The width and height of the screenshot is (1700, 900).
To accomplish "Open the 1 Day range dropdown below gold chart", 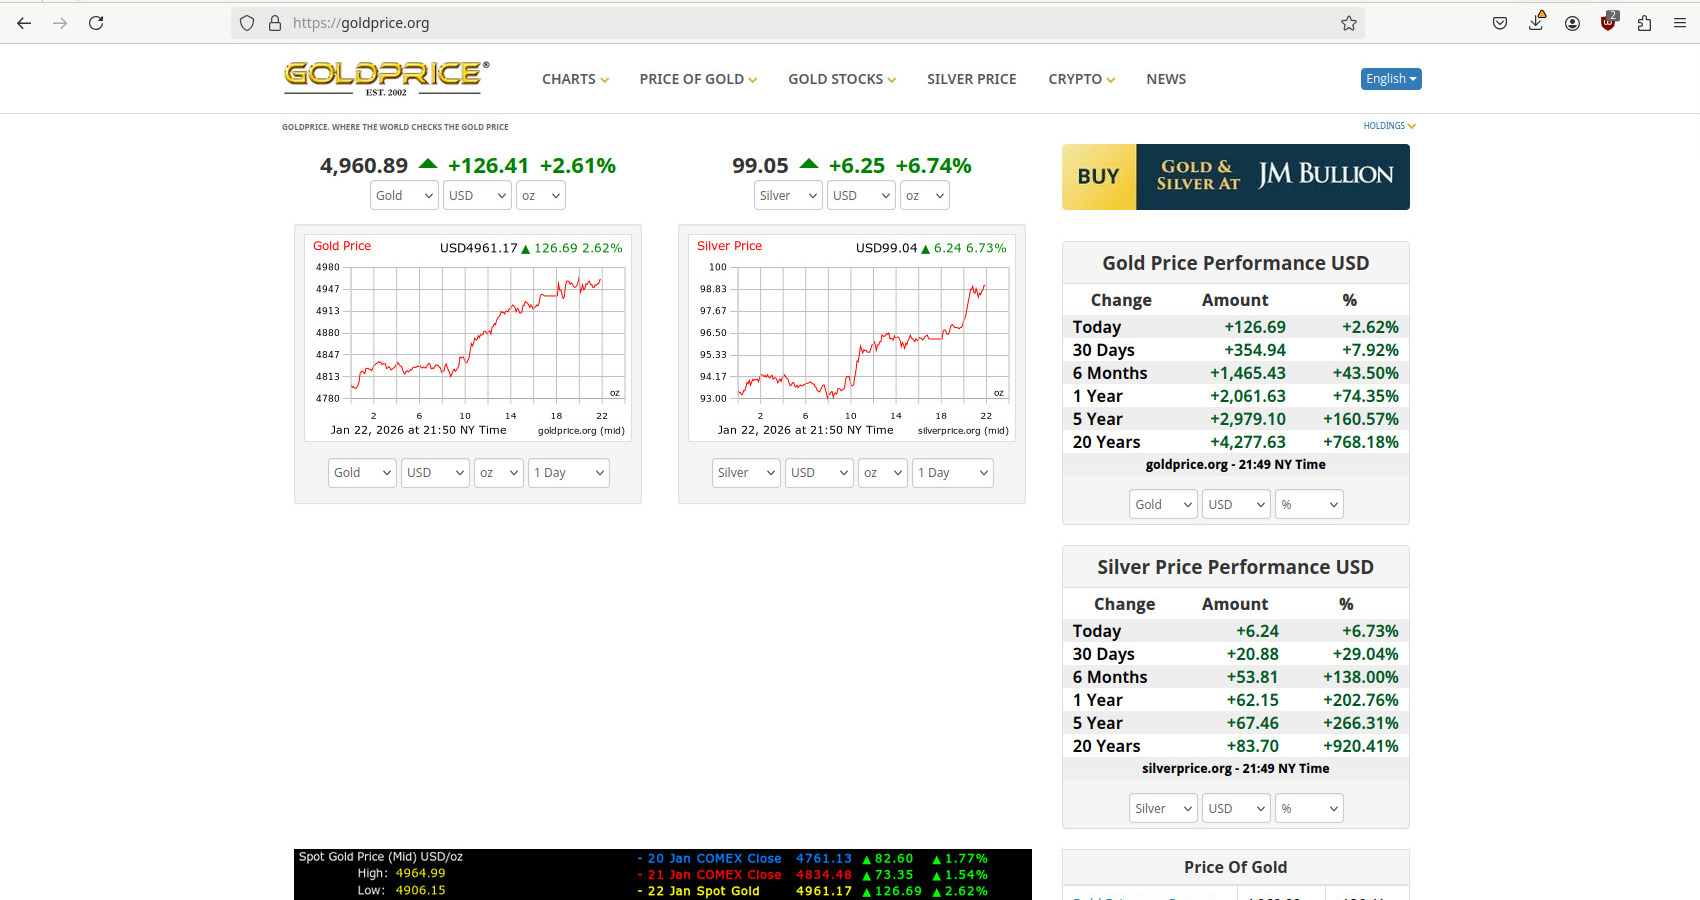I will click(x=569, y=473).
